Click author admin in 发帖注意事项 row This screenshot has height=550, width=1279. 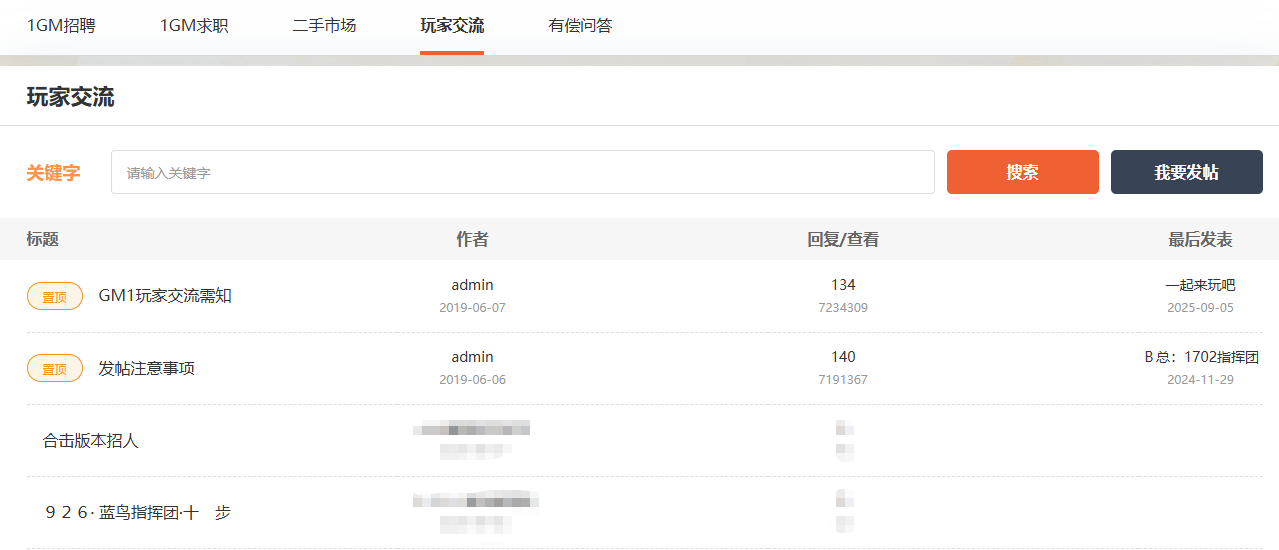point(473,357)
